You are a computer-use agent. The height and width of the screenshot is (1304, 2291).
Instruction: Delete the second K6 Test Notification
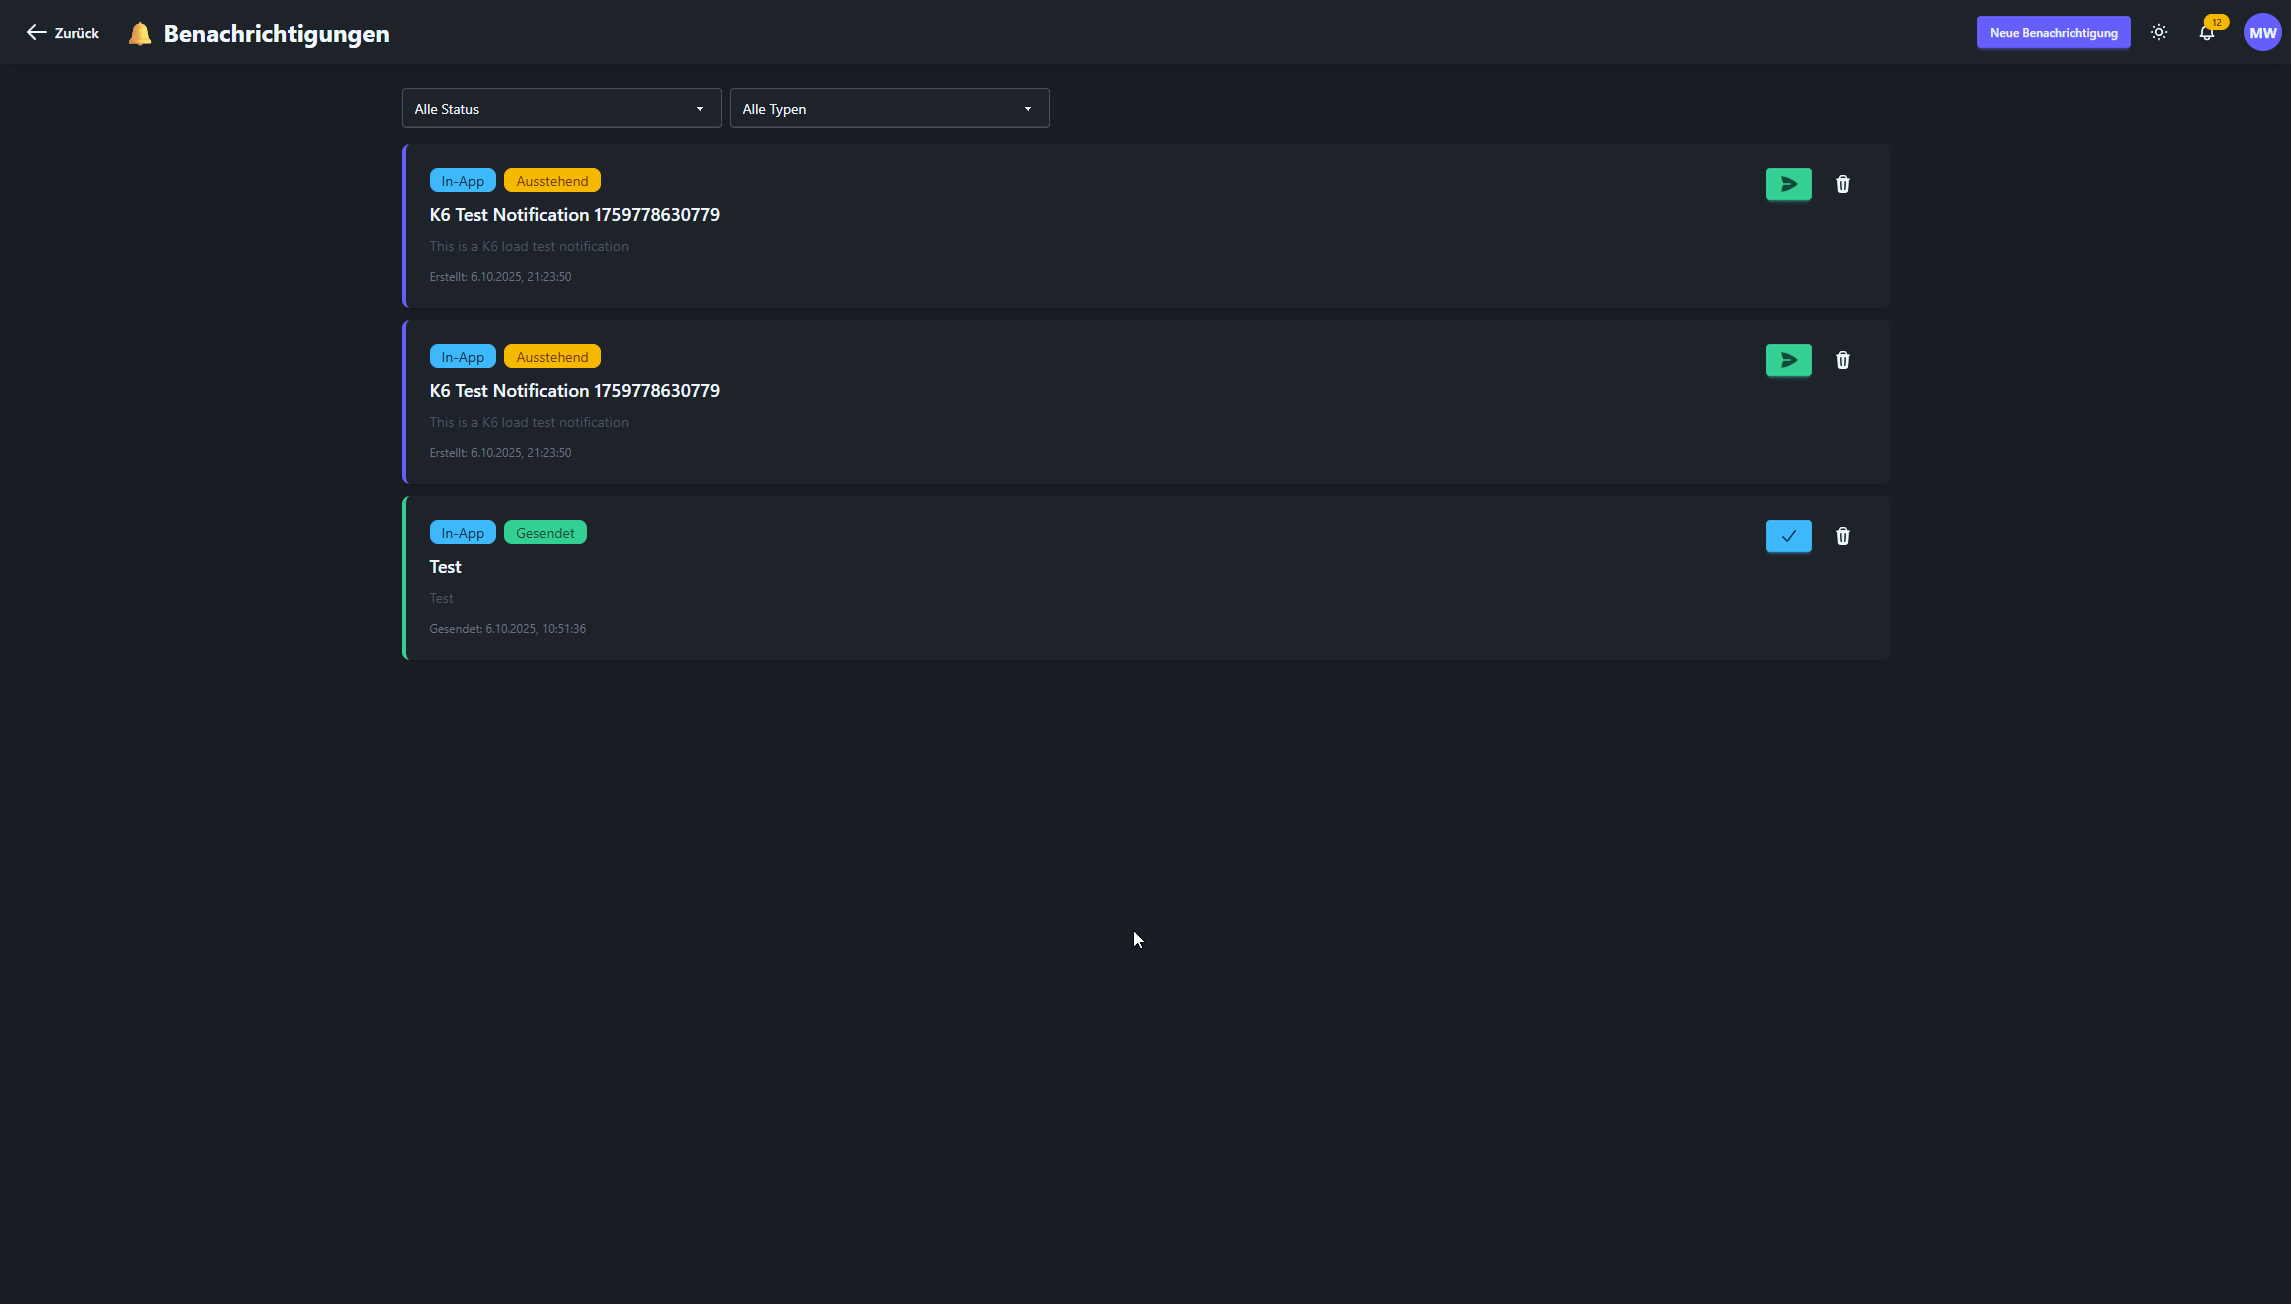1842,360
